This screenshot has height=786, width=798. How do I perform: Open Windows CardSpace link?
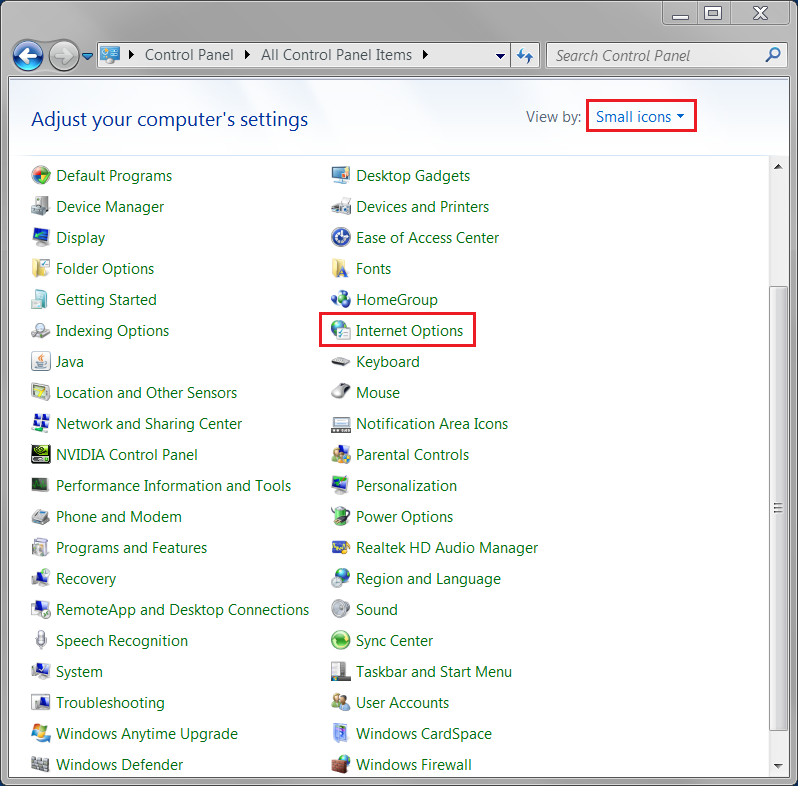point(424,734)
